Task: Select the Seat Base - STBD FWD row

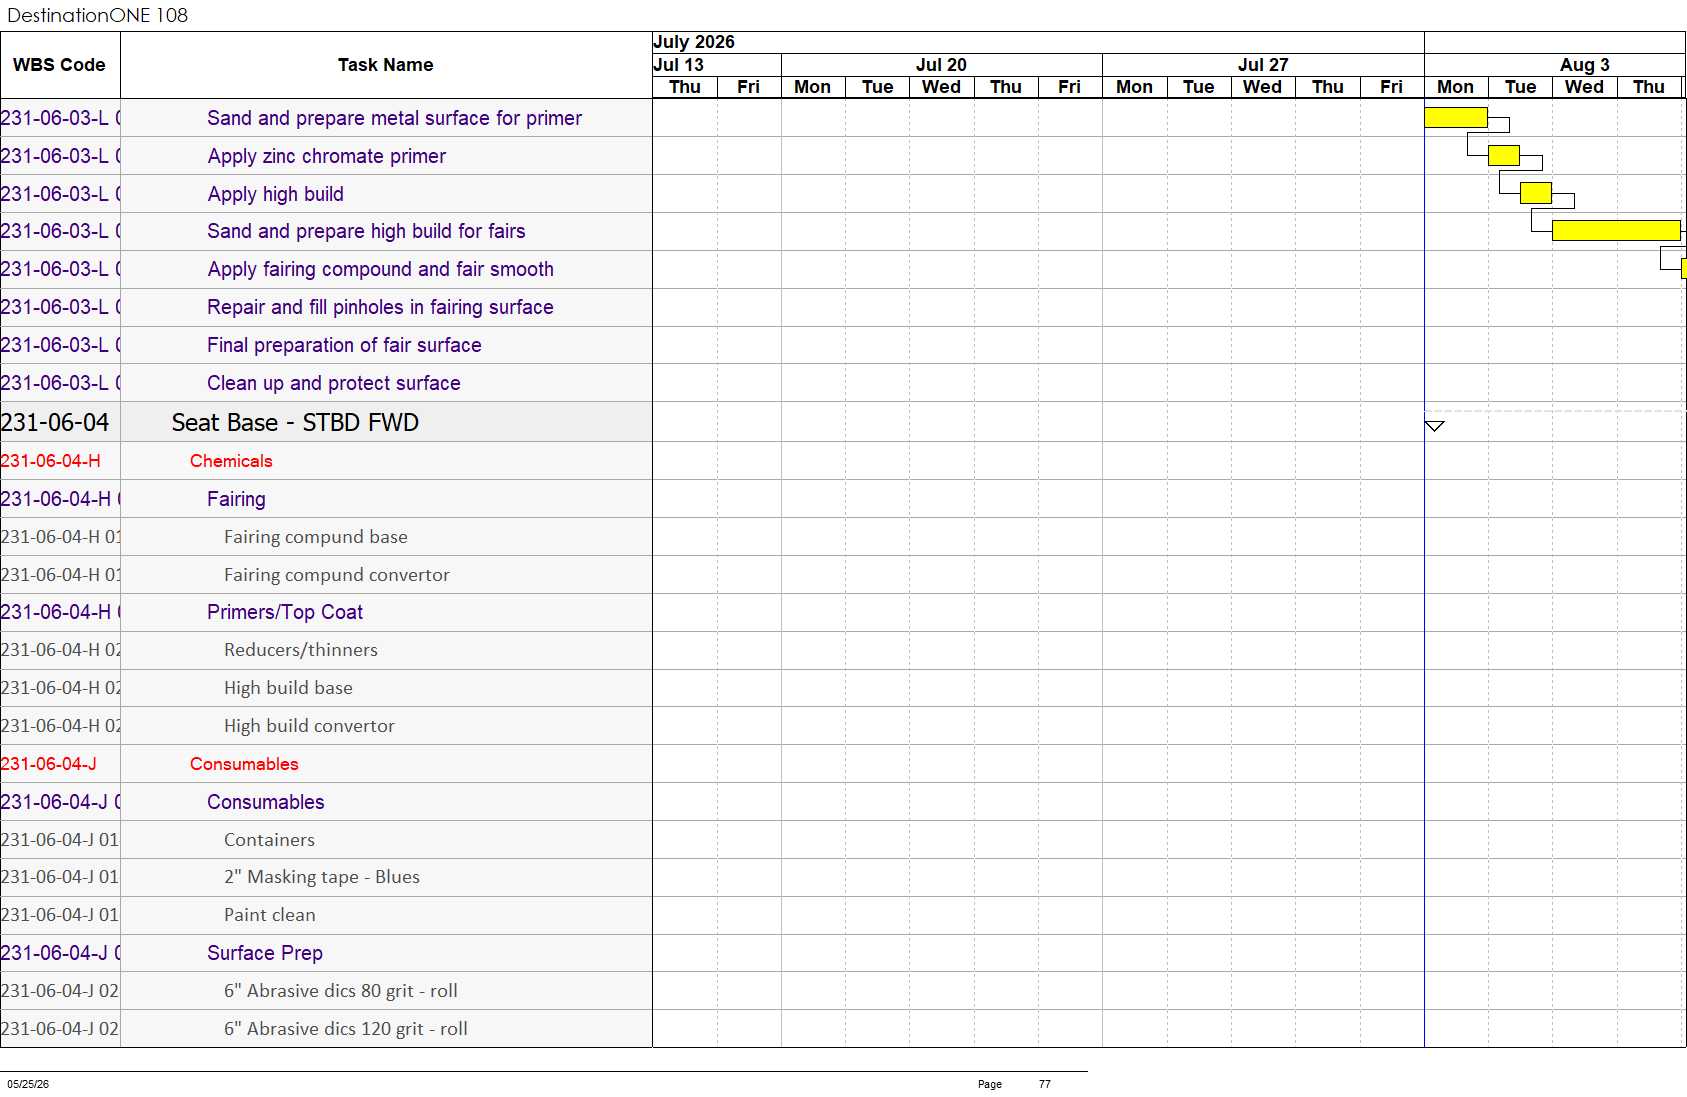Action: click(x=326, y=422)
